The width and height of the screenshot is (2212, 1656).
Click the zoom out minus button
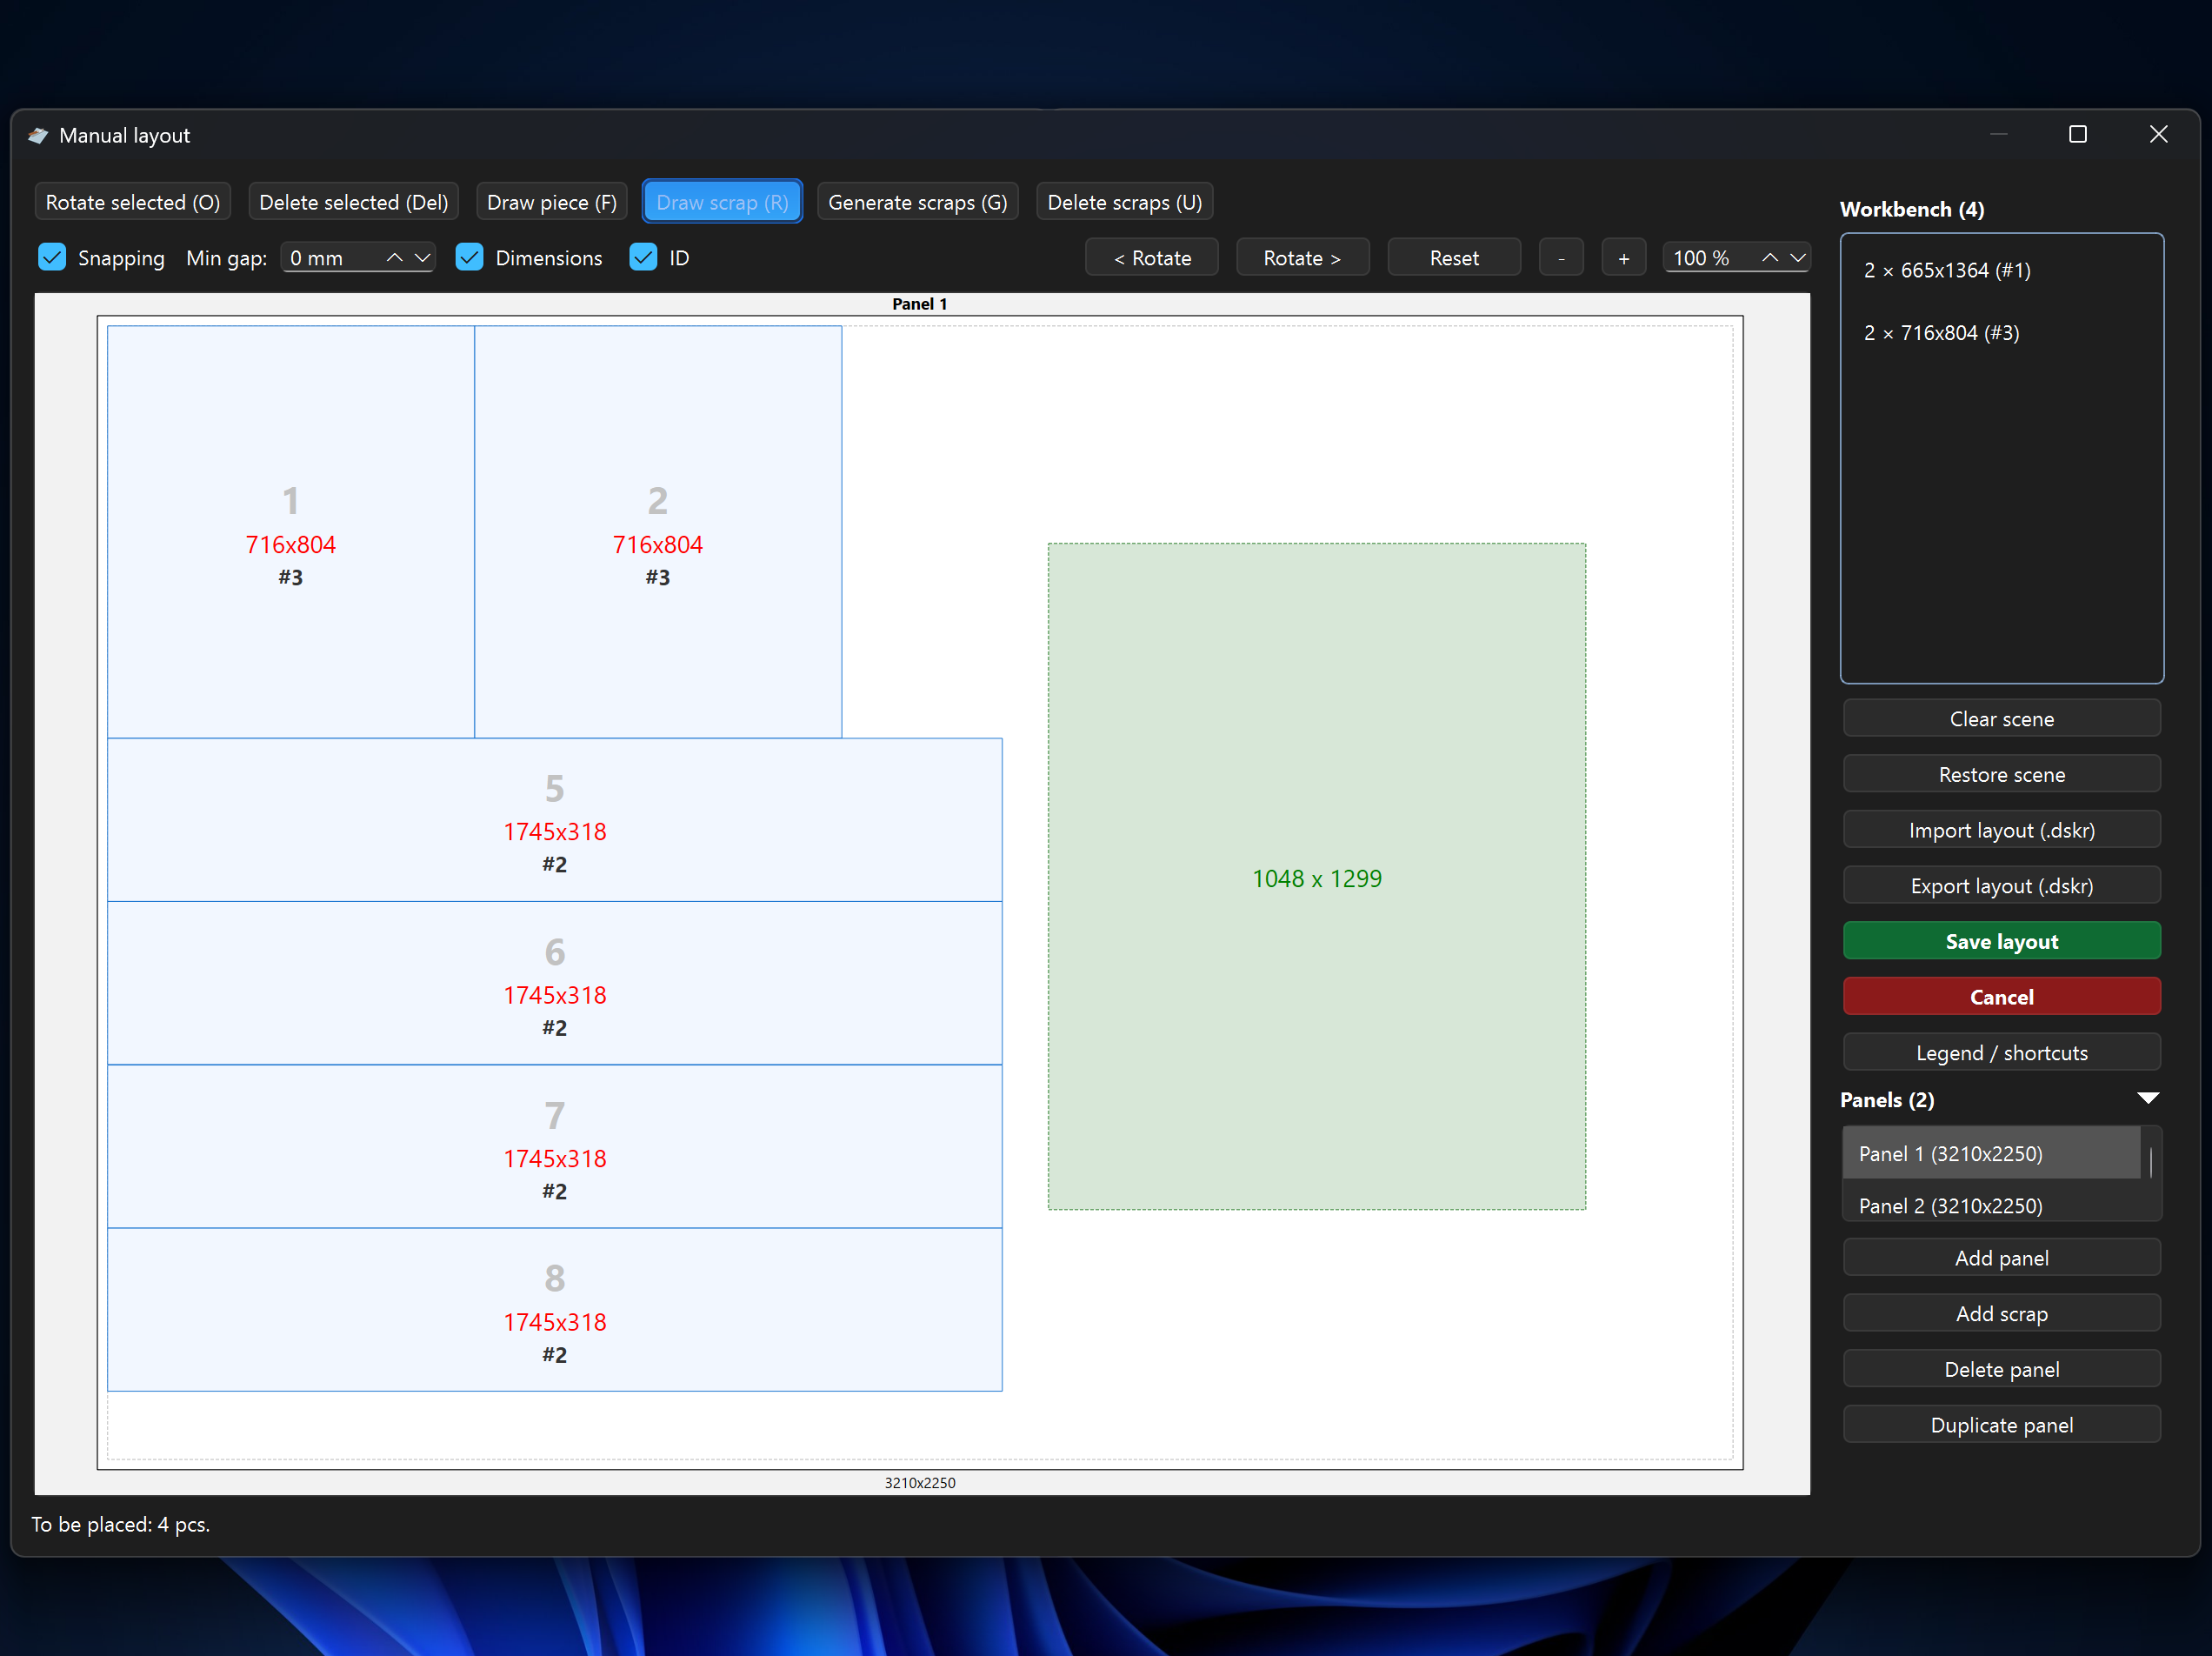(1560, 258)
